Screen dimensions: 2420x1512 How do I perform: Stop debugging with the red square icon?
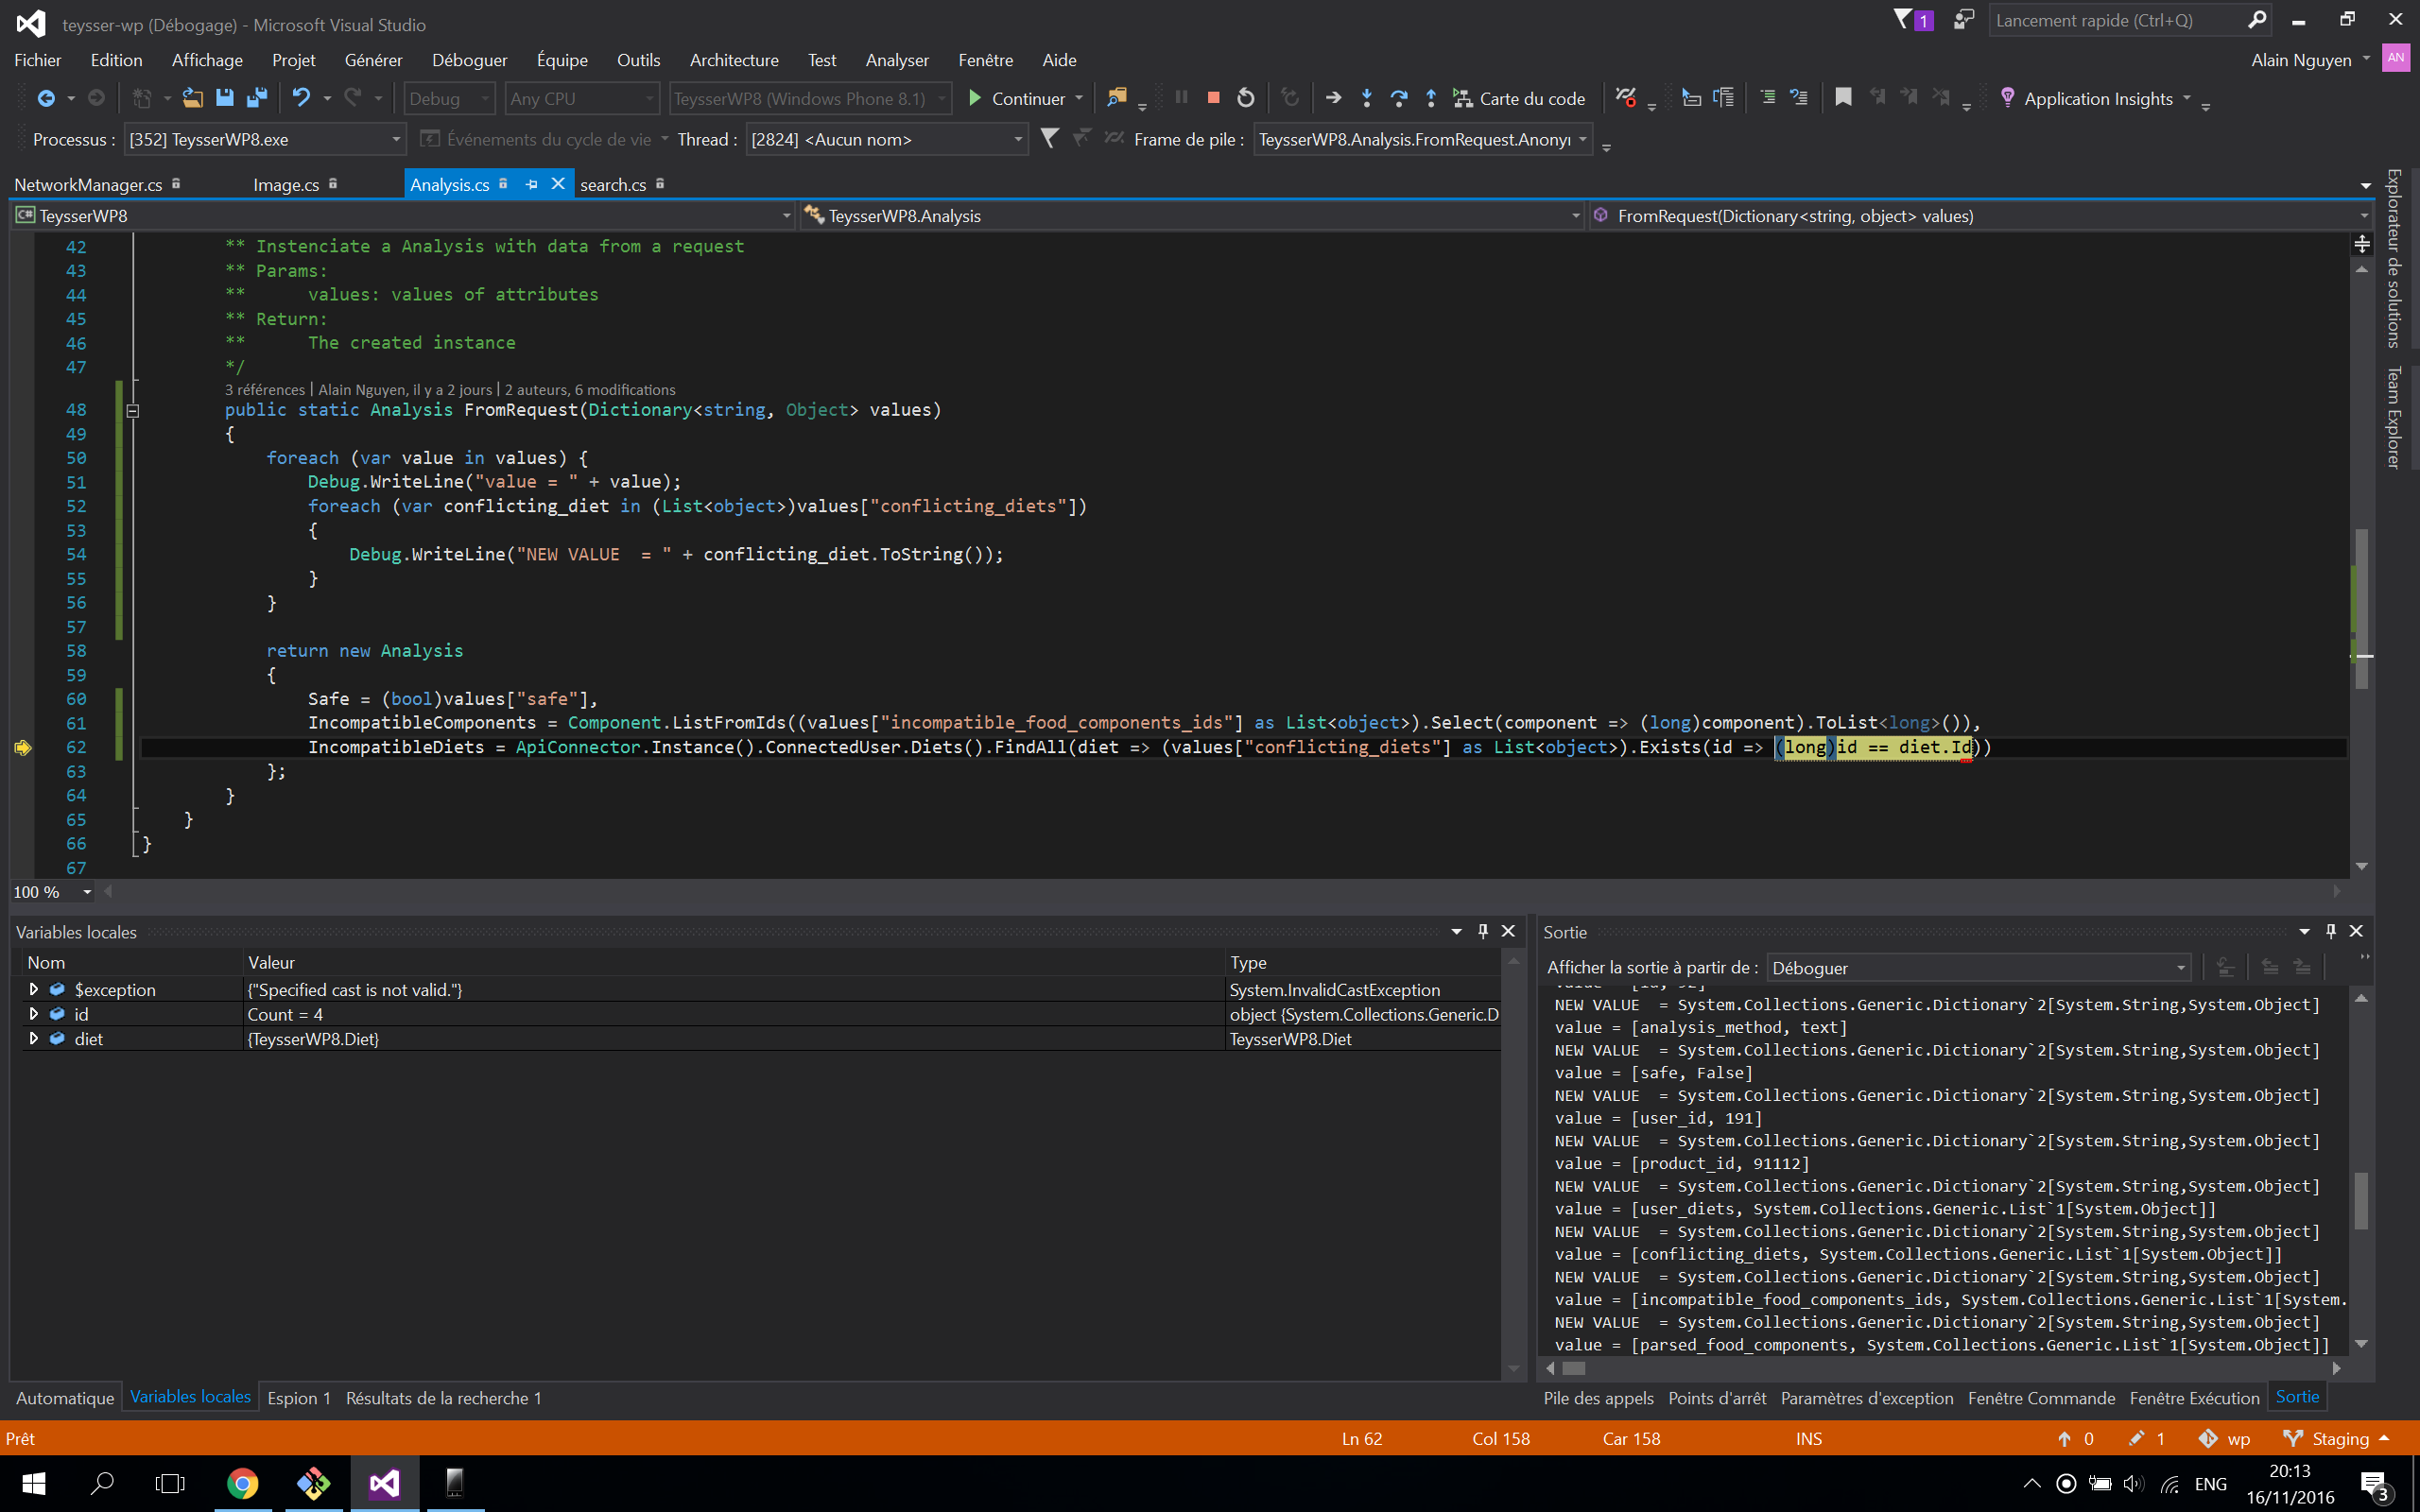point(1213,98)
